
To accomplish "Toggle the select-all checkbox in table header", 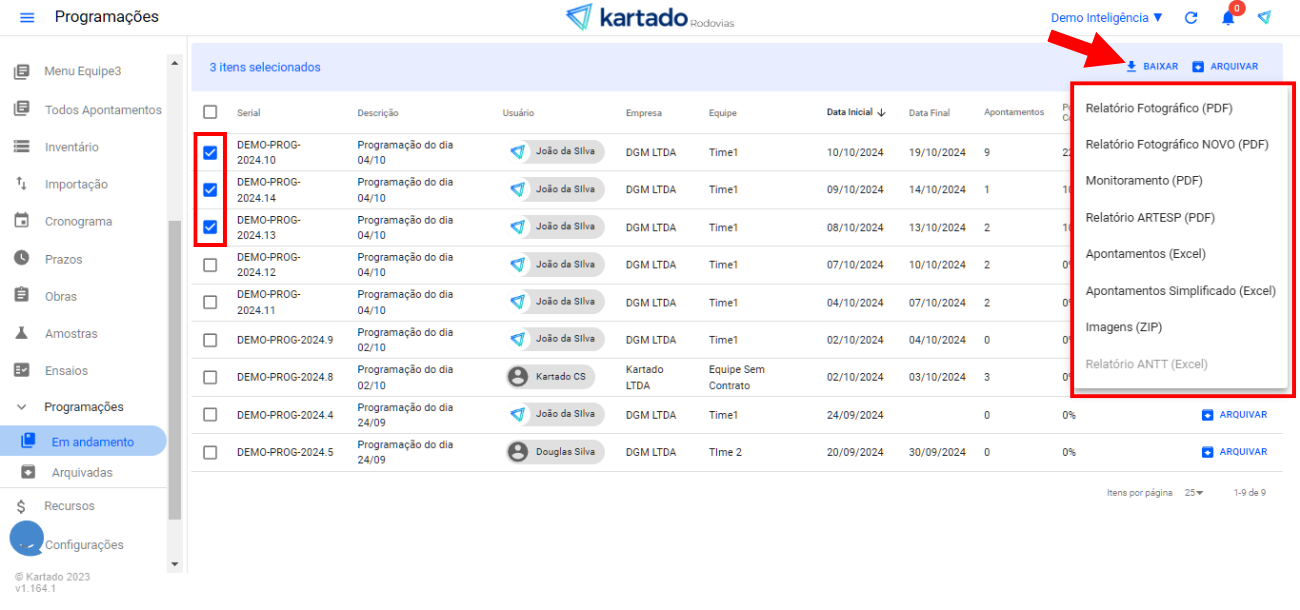I will point(210,113).
